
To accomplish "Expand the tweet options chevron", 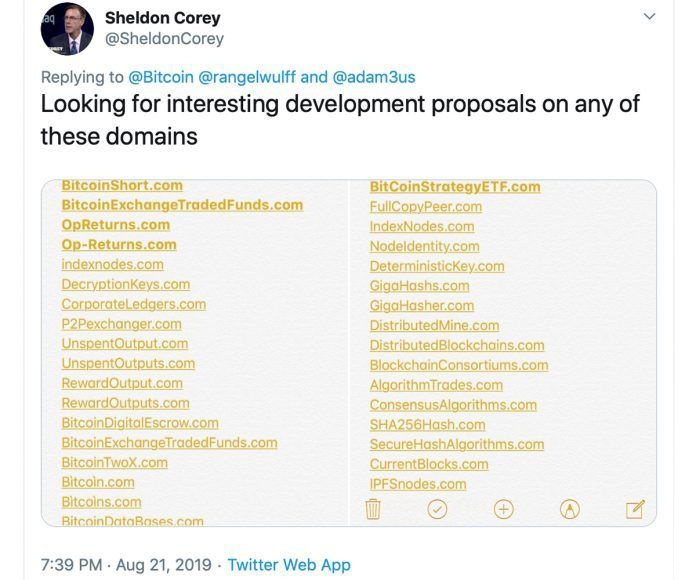I will (x=649, y=16).
